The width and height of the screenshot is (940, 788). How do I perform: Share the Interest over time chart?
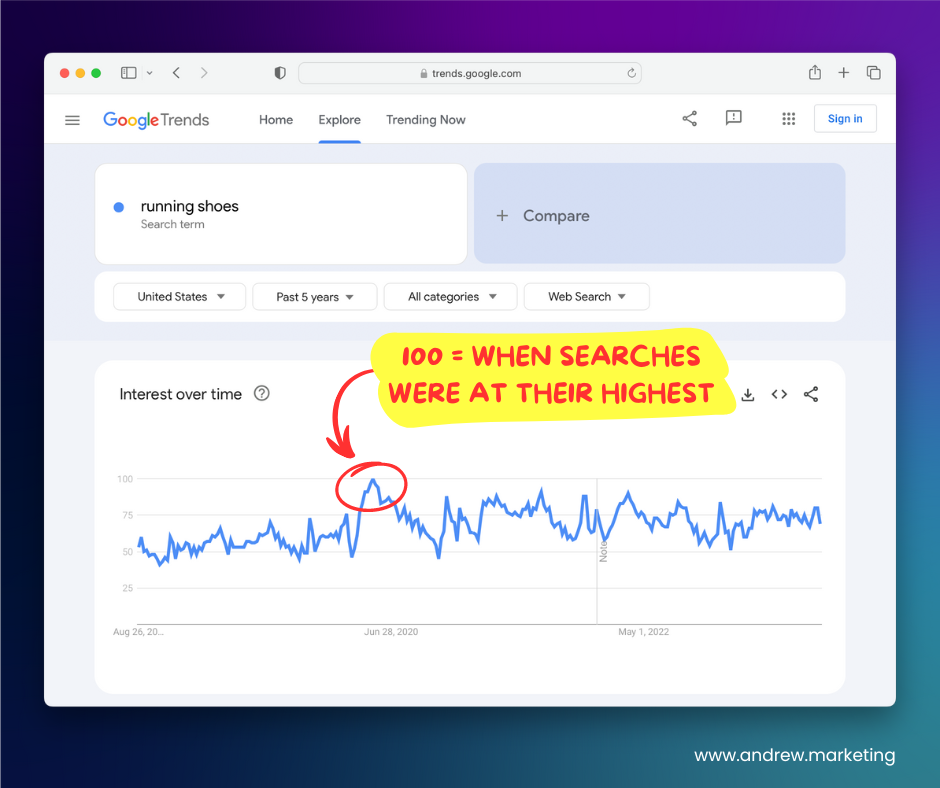click(811, 394)
